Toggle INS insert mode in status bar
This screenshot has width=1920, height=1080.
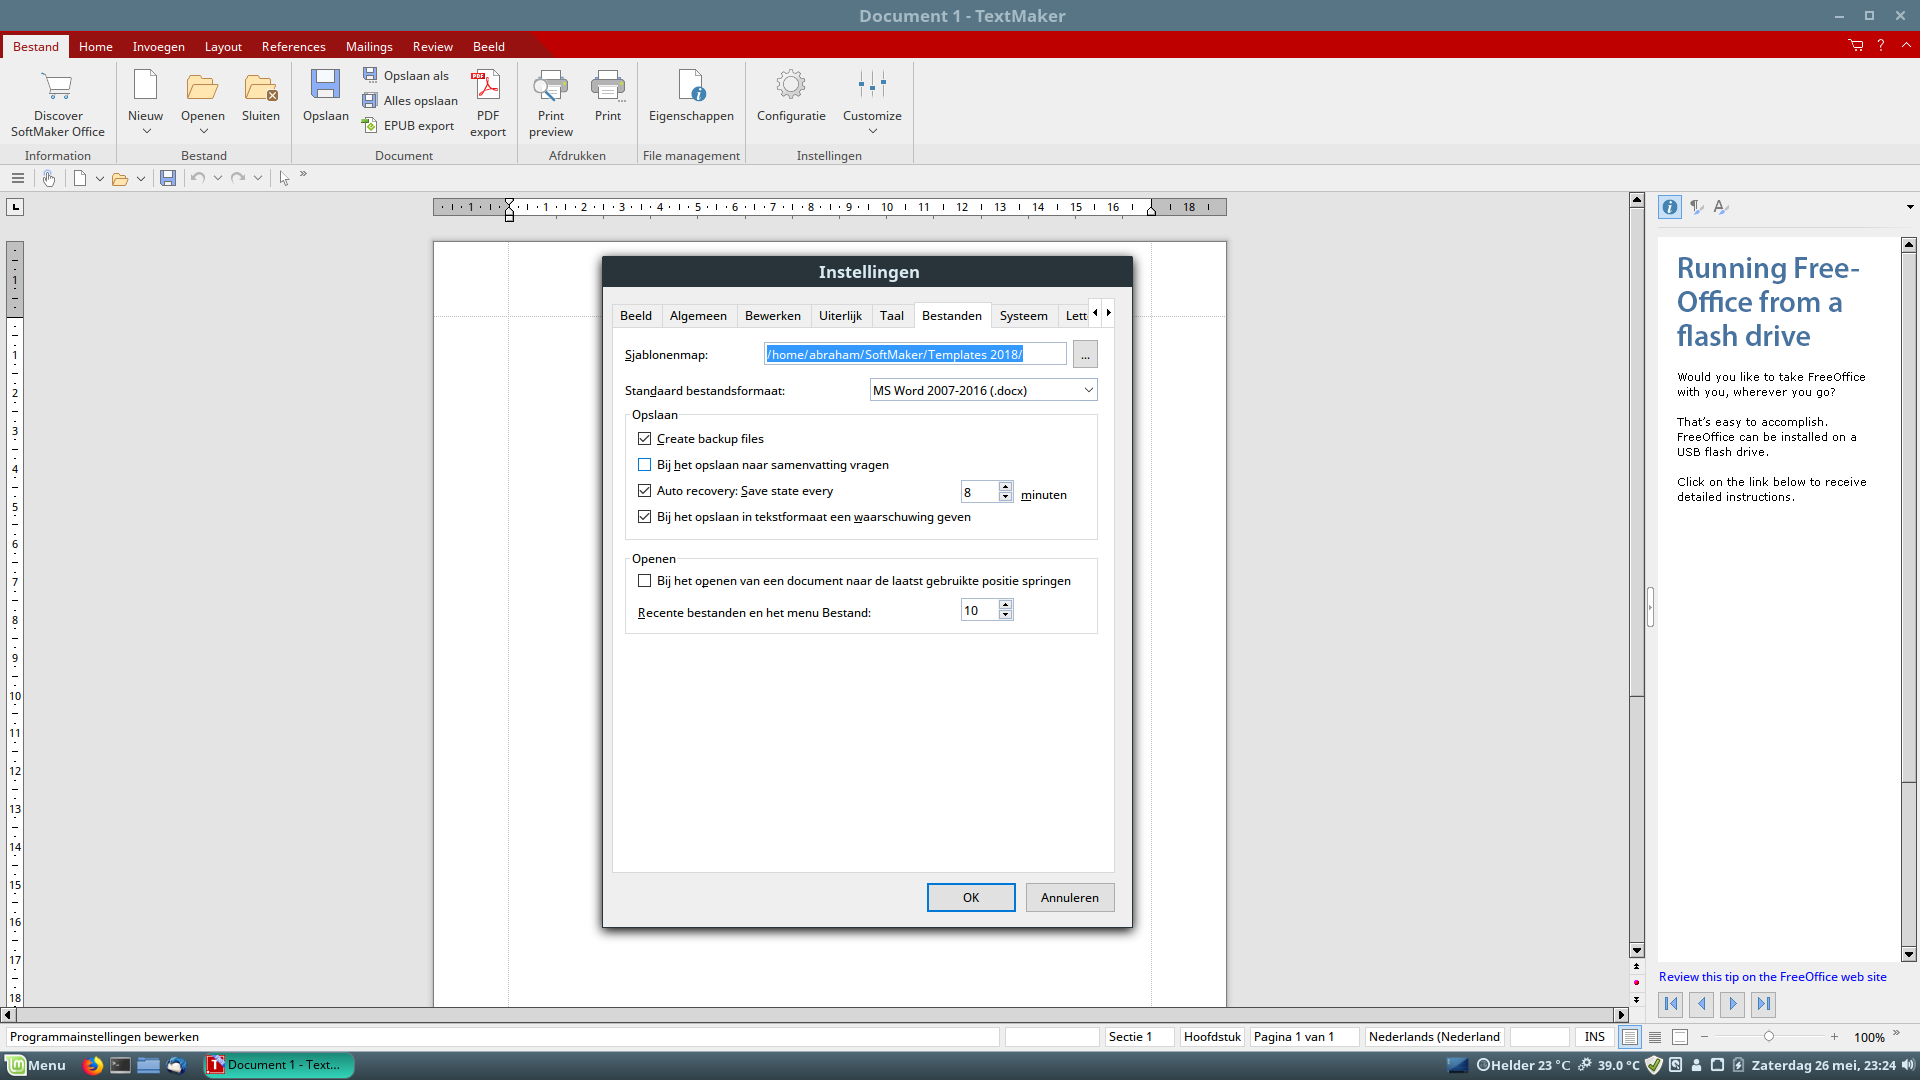[x=1594, y=1037]
